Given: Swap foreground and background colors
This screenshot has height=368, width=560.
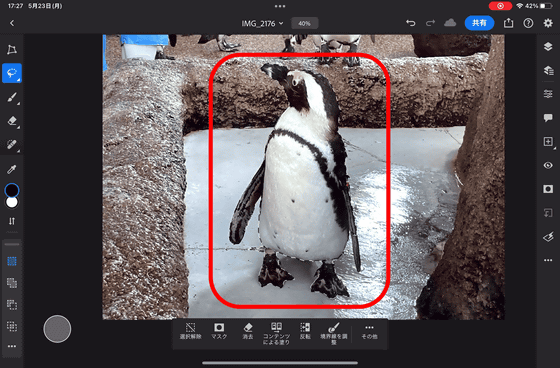Looking at the screenshot, I should (x=12, y=221).
